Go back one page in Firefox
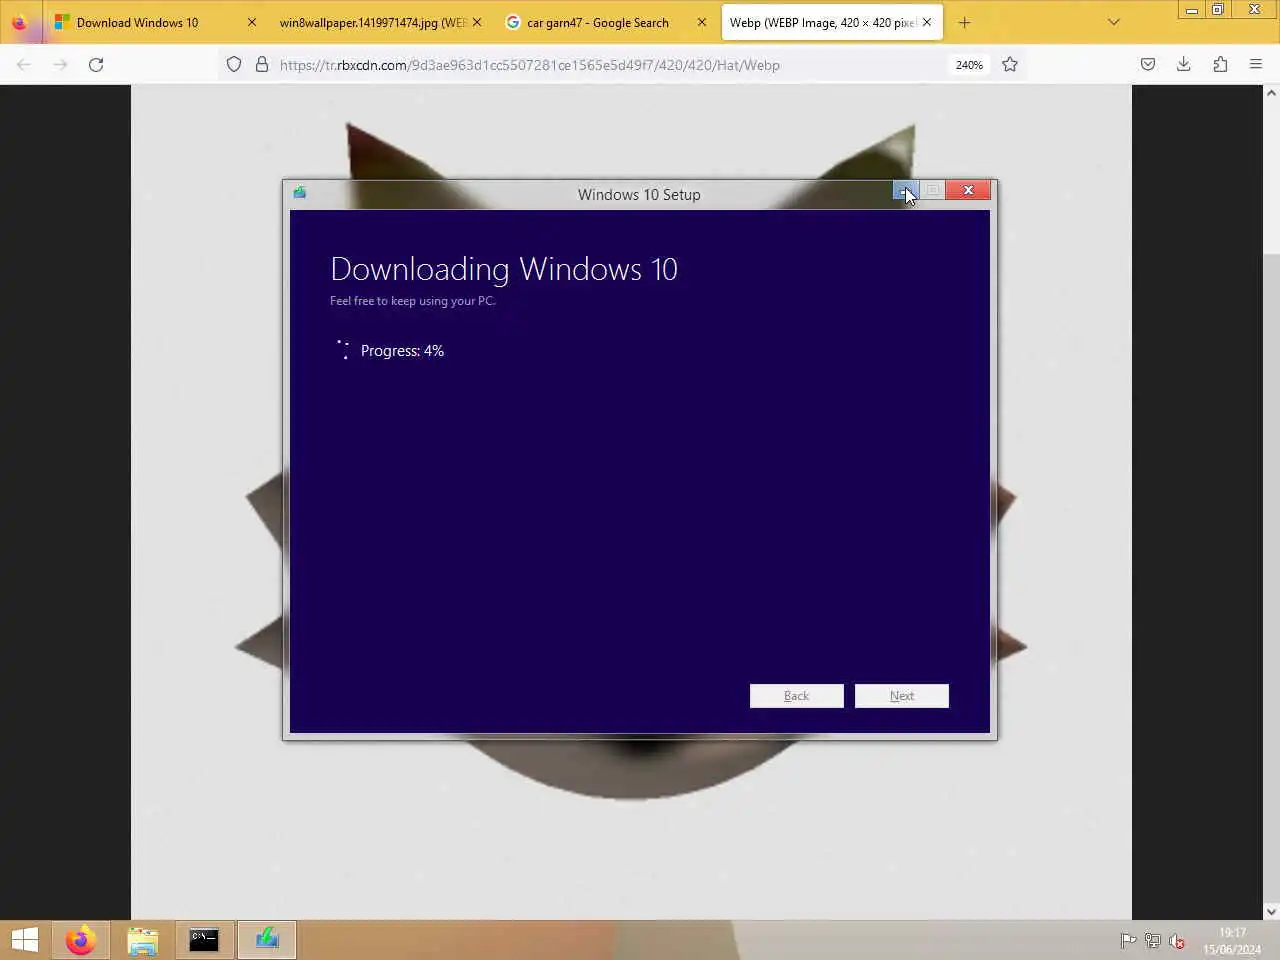 pos(24,64)
